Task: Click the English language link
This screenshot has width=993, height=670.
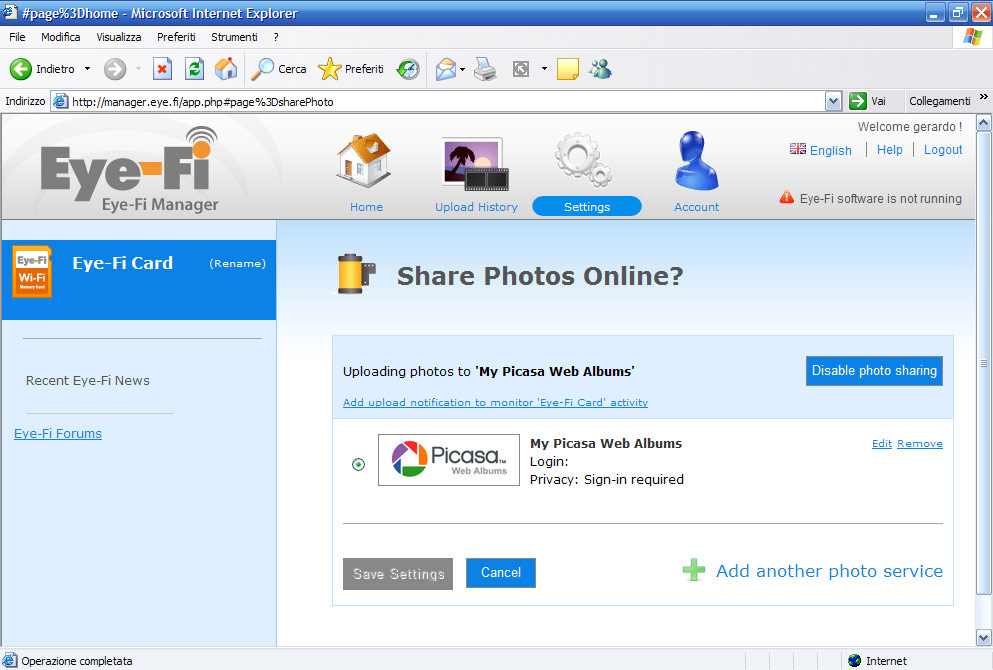Action: pos(831,150)
